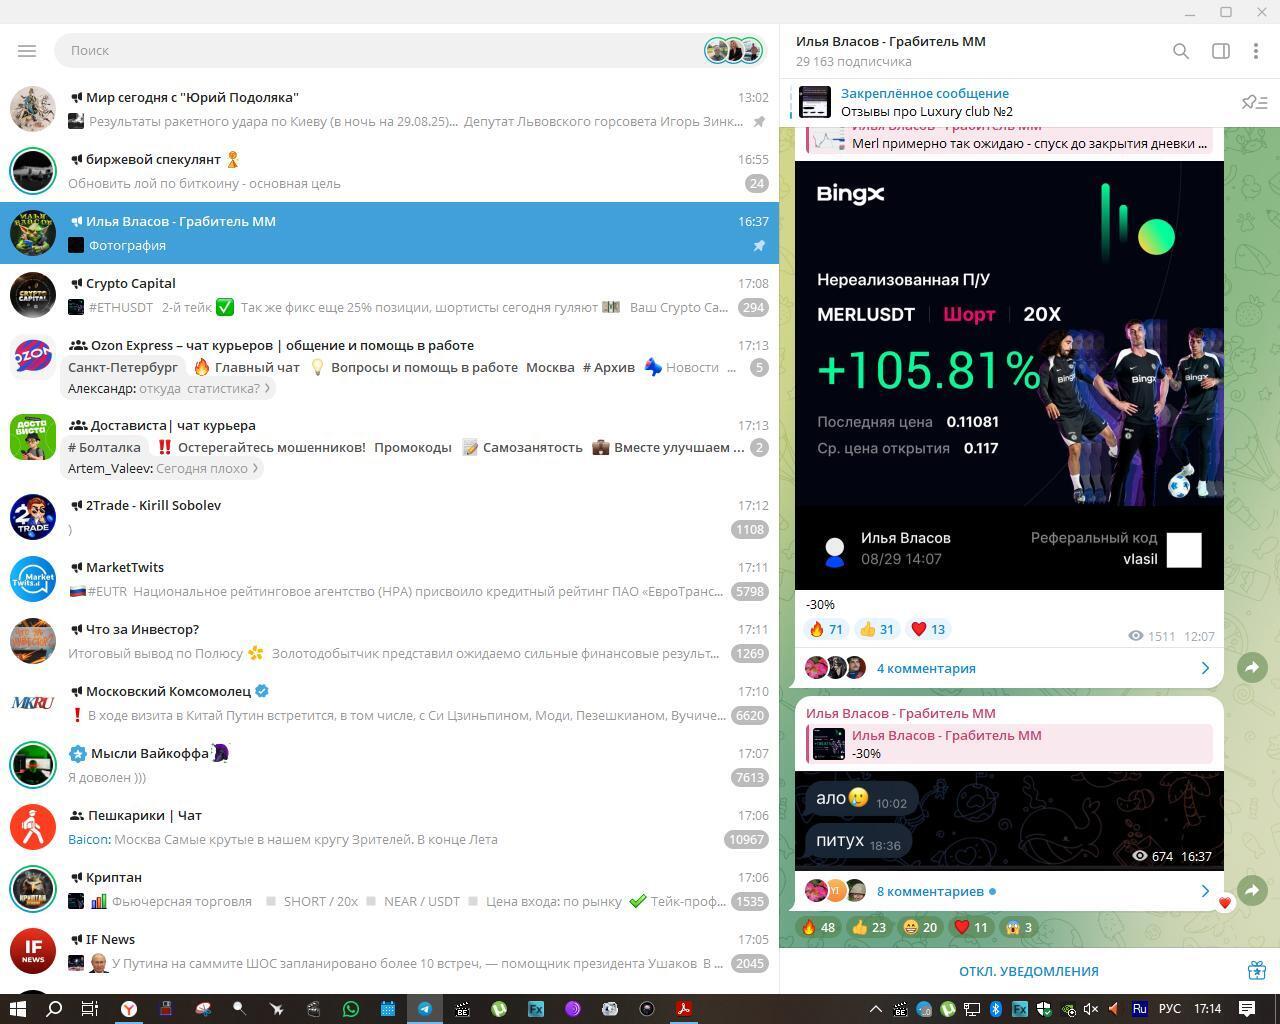Open the 'биржевой спекулянт' channel

(x=389, y=171)
